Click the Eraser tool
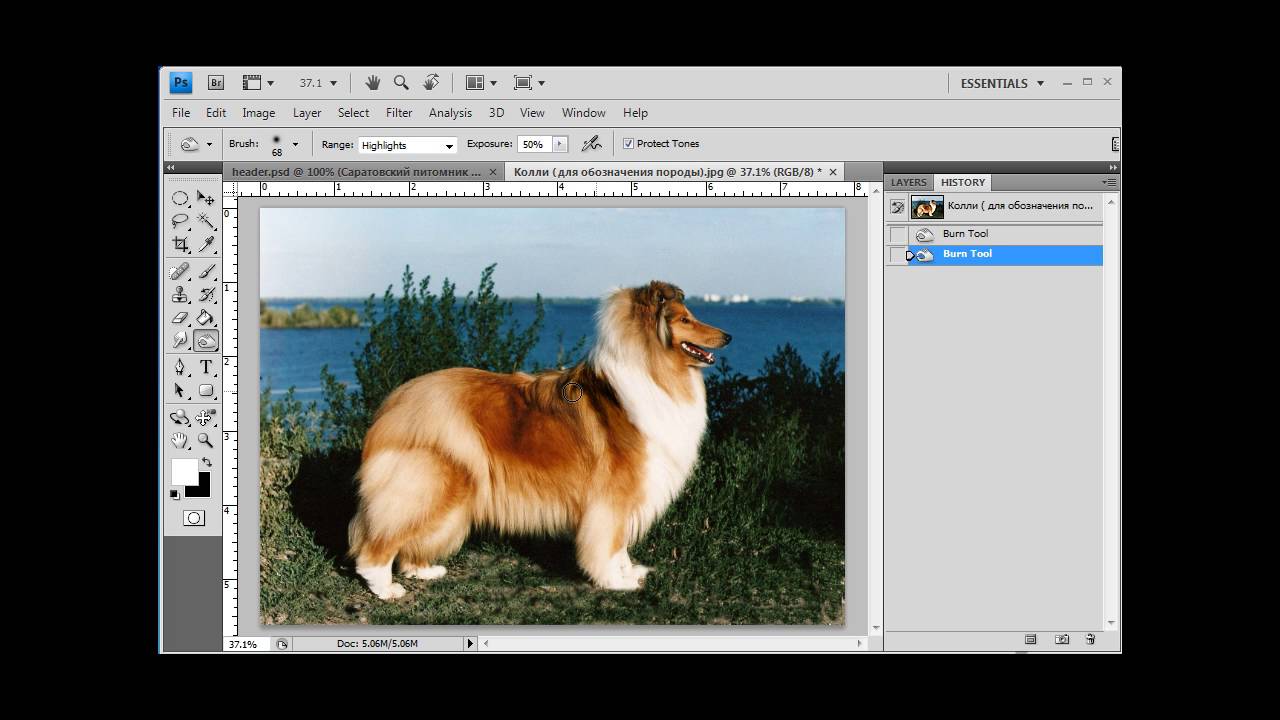 (x=180, y=318)
